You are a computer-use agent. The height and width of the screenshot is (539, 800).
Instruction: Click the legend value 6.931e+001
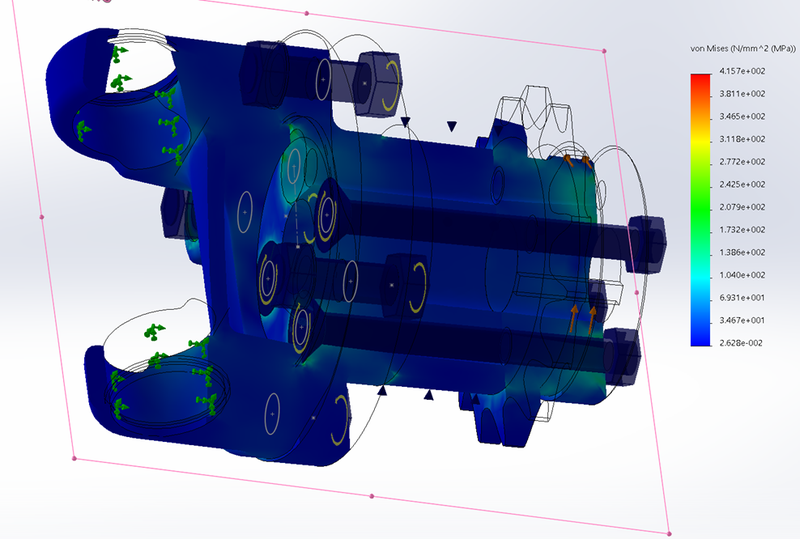(x=742, y=298)
